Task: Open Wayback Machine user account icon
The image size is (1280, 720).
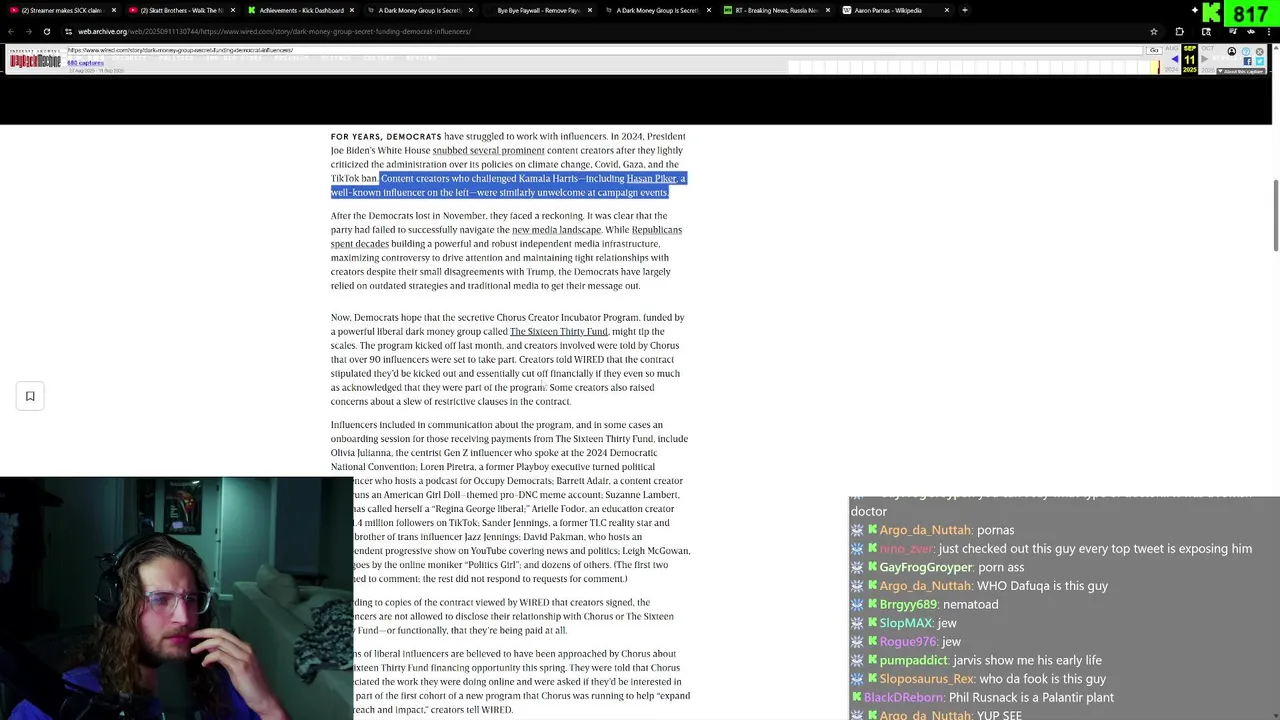Action: (x=1232, y=51)
